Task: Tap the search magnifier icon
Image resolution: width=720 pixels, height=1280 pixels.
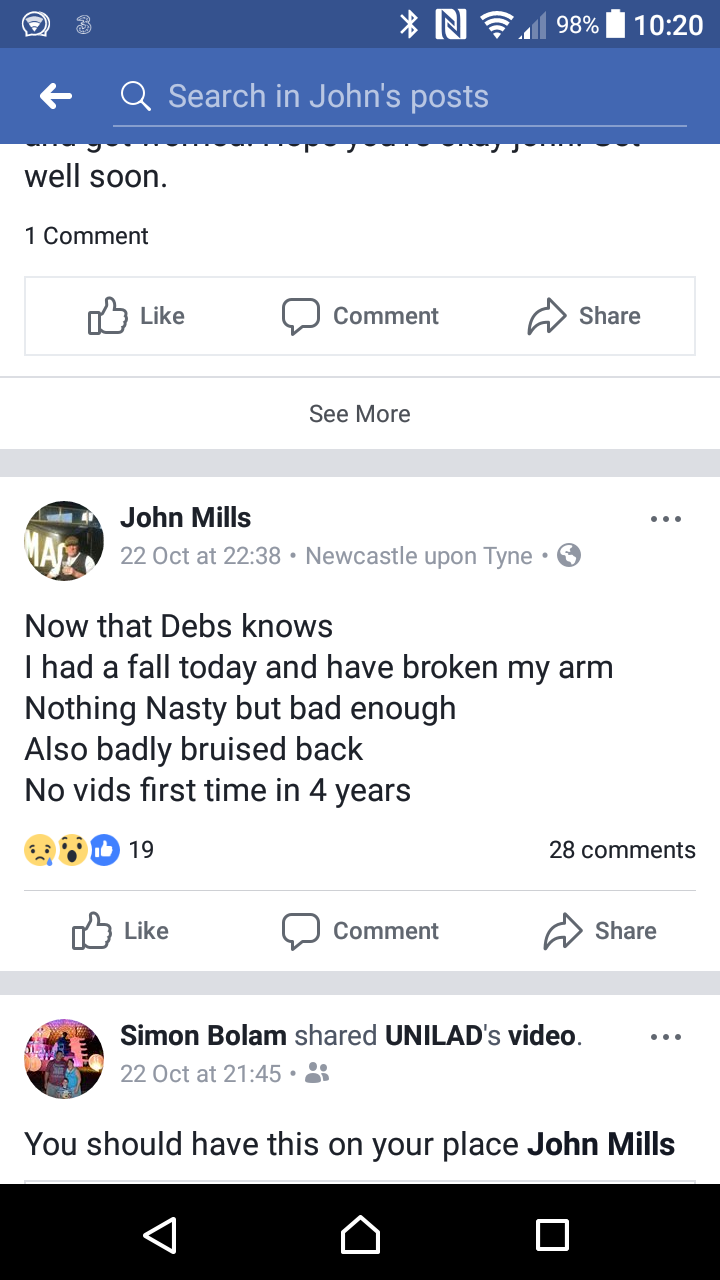Action: [135, 96]
